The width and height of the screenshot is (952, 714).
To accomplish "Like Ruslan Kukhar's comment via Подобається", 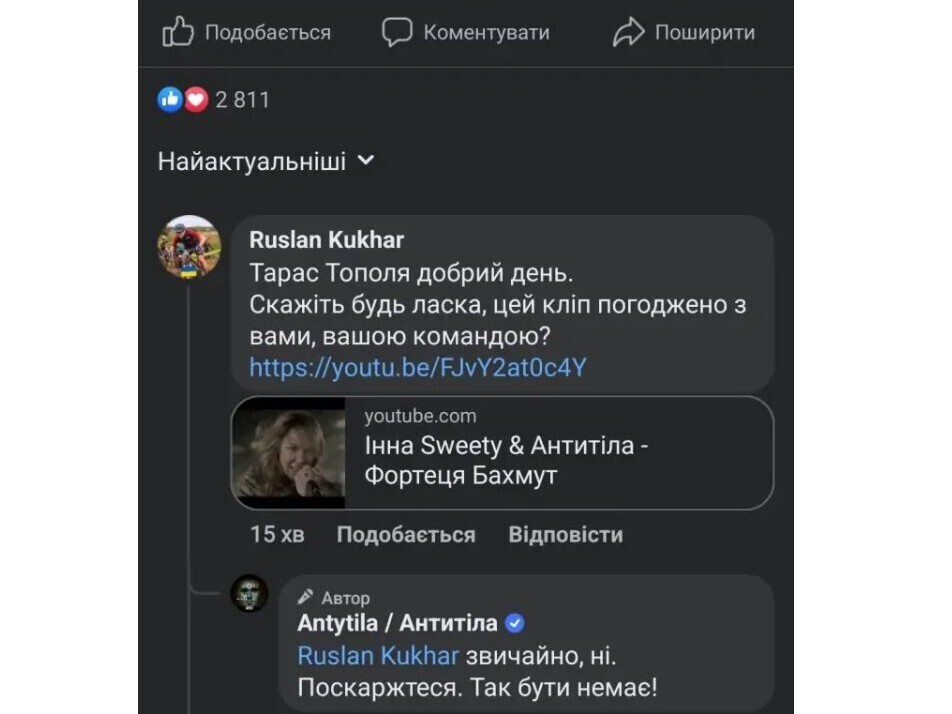I will pos(405,535).
